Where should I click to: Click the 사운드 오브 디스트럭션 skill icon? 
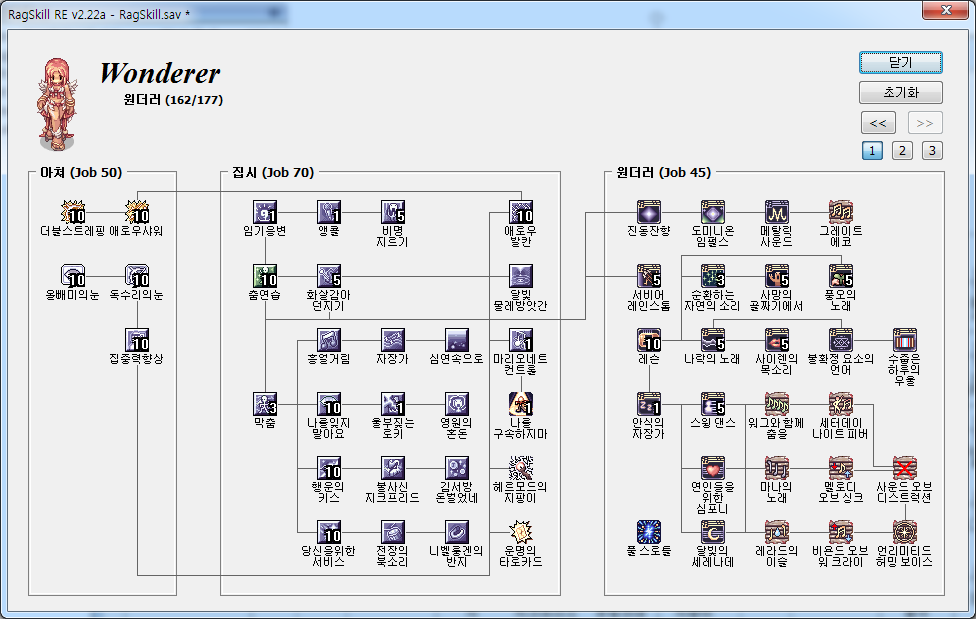coord(905,468)
